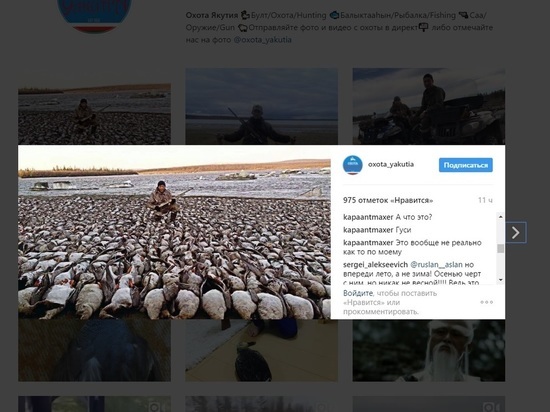Viewport: 550px width, 412px height.
Task: Open video post with camera icon, bottom right
Action: (429, 404)
